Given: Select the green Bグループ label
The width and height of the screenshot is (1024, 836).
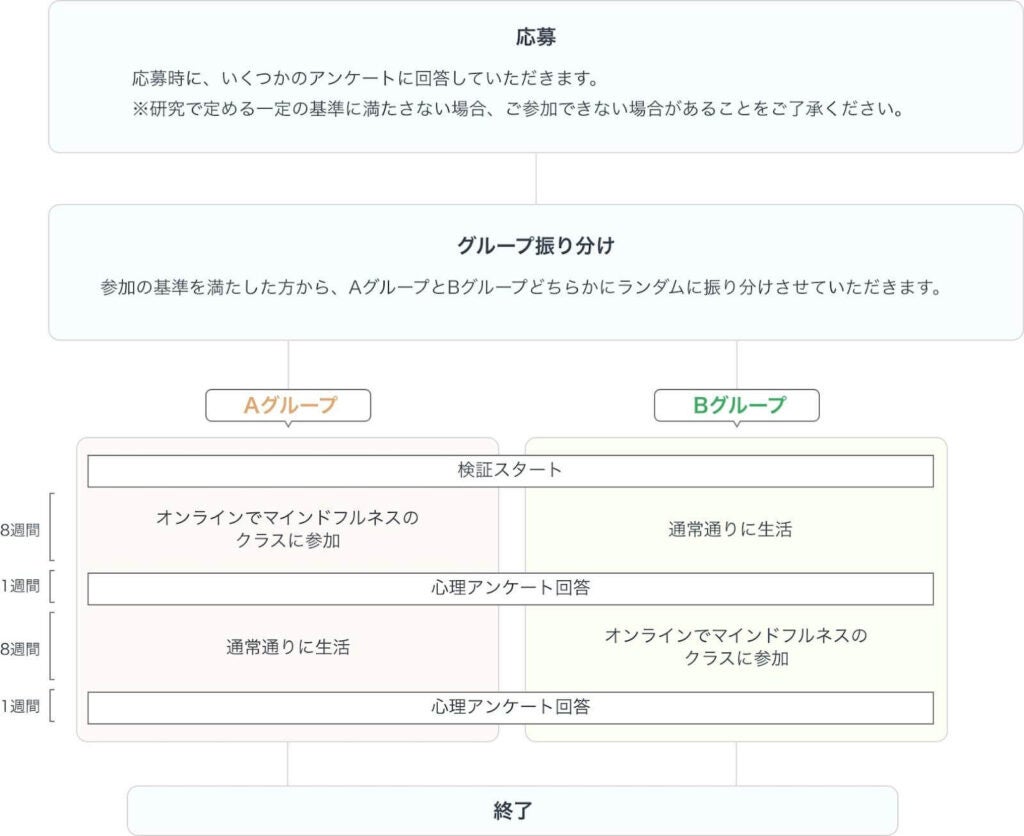Looking at the screenshot, I should [x=738, y=405].
